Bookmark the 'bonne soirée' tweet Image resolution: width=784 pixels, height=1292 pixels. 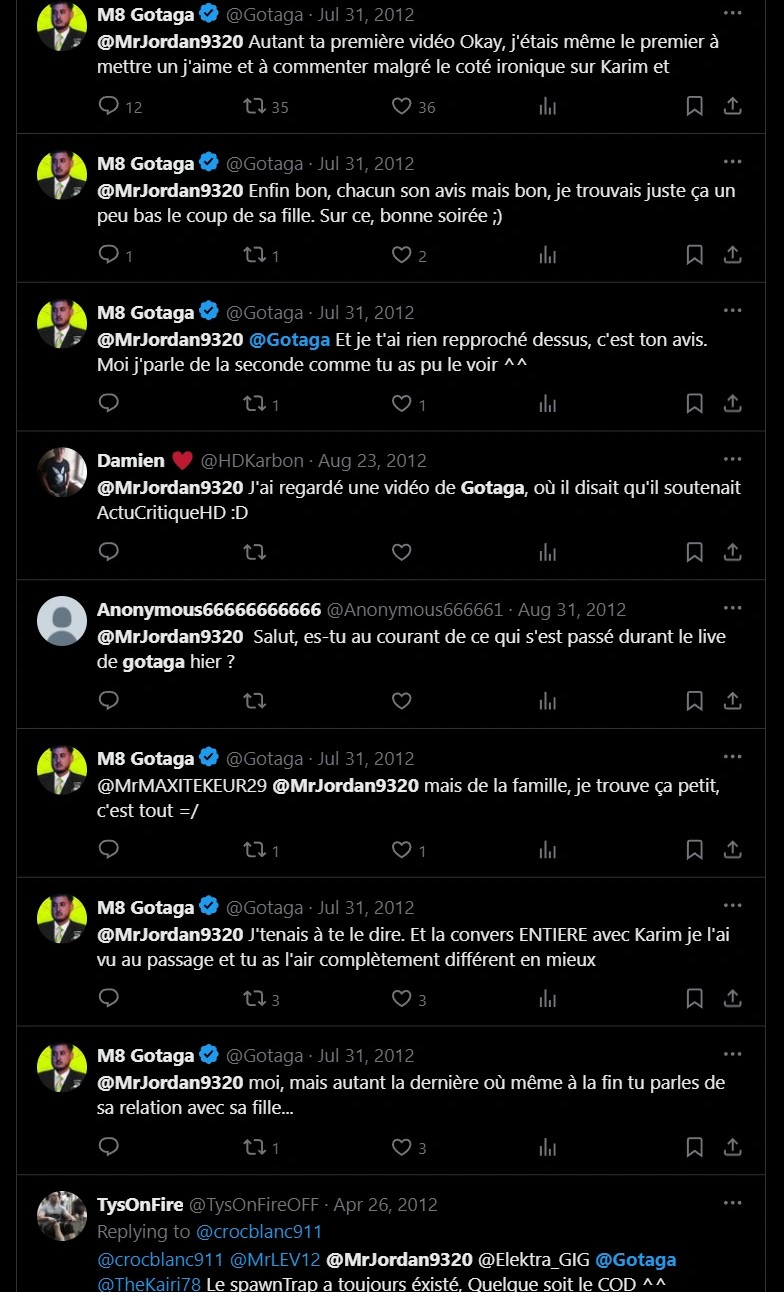coord(694,255)
